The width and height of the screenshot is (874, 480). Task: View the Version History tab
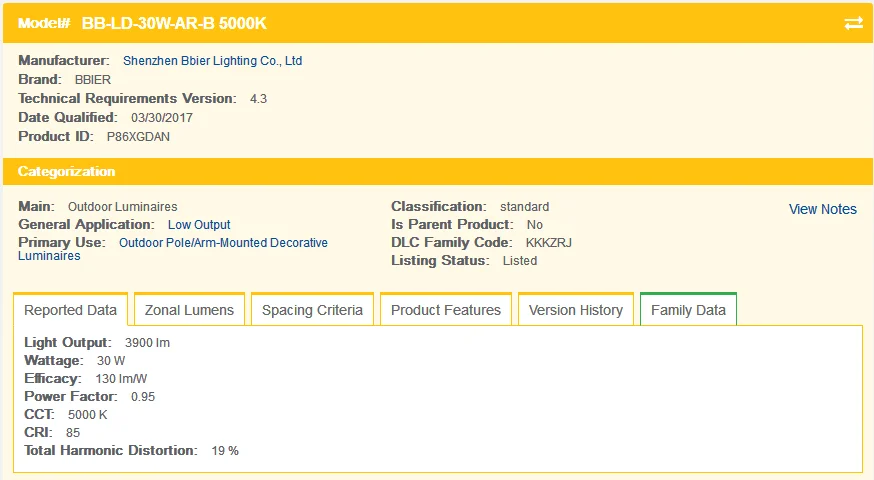[x=576, y=310]
